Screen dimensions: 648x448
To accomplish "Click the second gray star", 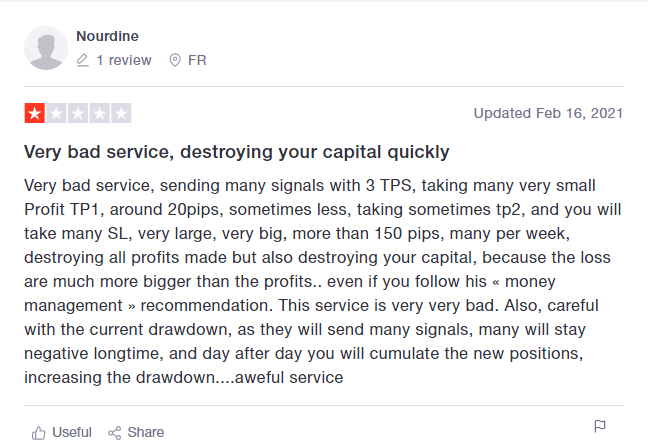I will [x=56, y=113].
